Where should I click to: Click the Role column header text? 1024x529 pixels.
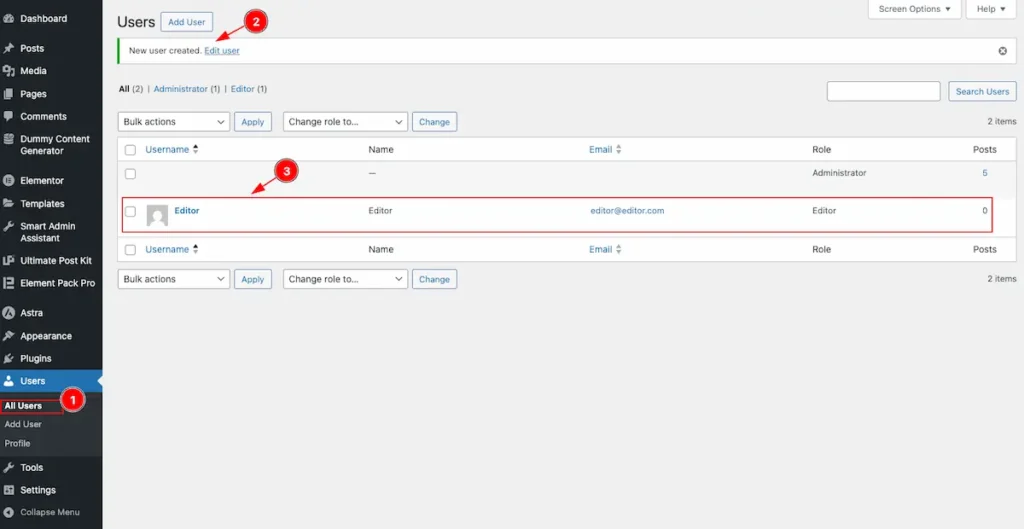click(x=822, y=150)
